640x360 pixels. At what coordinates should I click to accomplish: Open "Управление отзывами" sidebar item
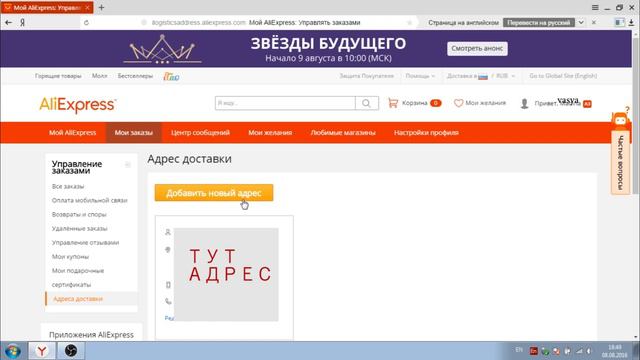[85, 242]
